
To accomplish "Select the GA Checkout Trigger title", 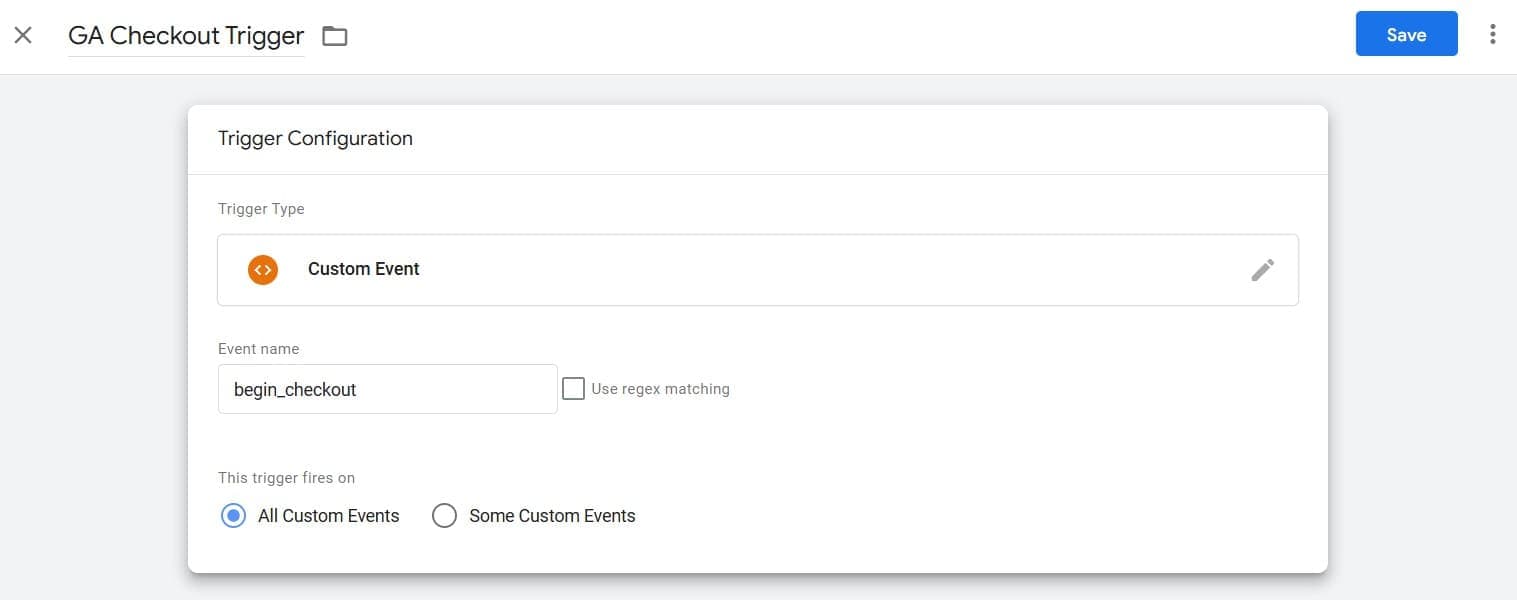I will 185,34.
